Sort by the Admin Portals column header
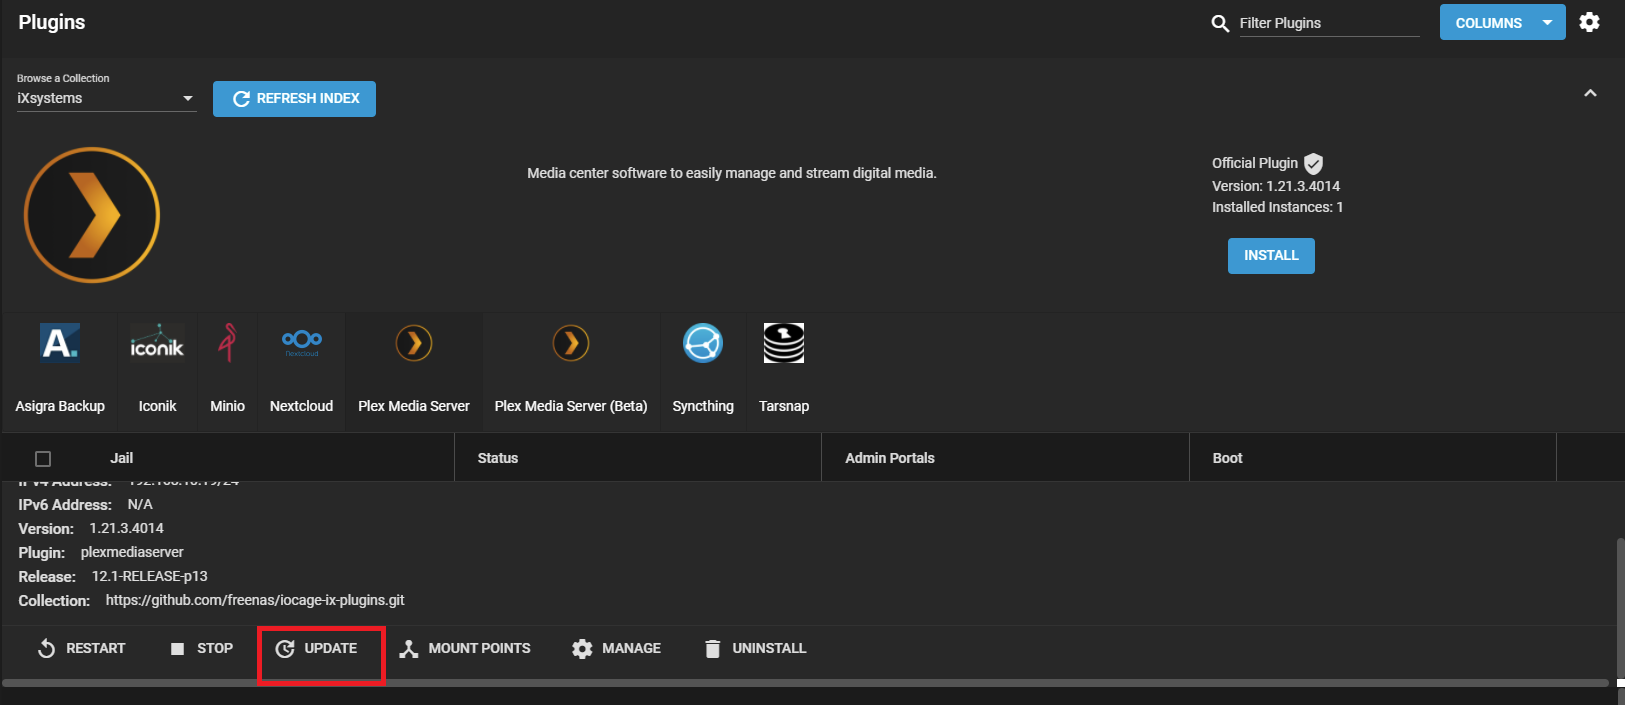The image size is (1625, 705). coord(890,458)
